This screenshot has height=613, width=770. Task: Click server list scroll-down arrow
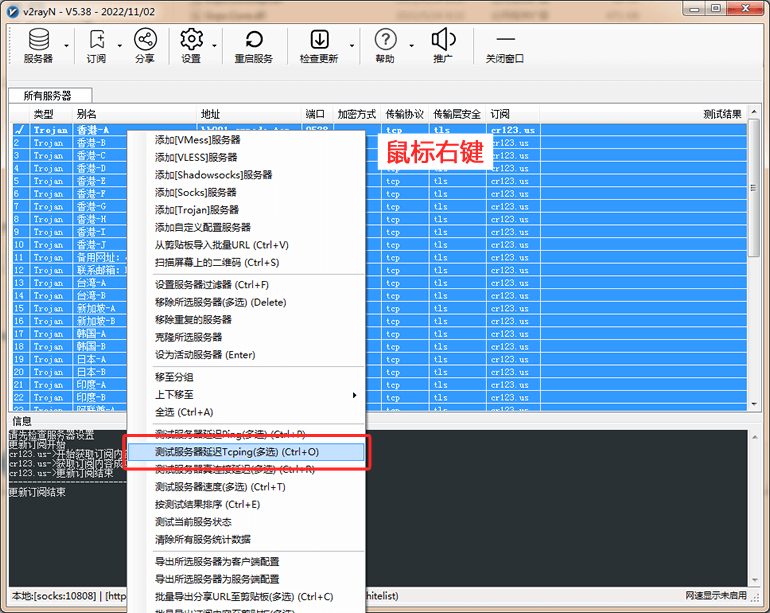tap(754, 404)
